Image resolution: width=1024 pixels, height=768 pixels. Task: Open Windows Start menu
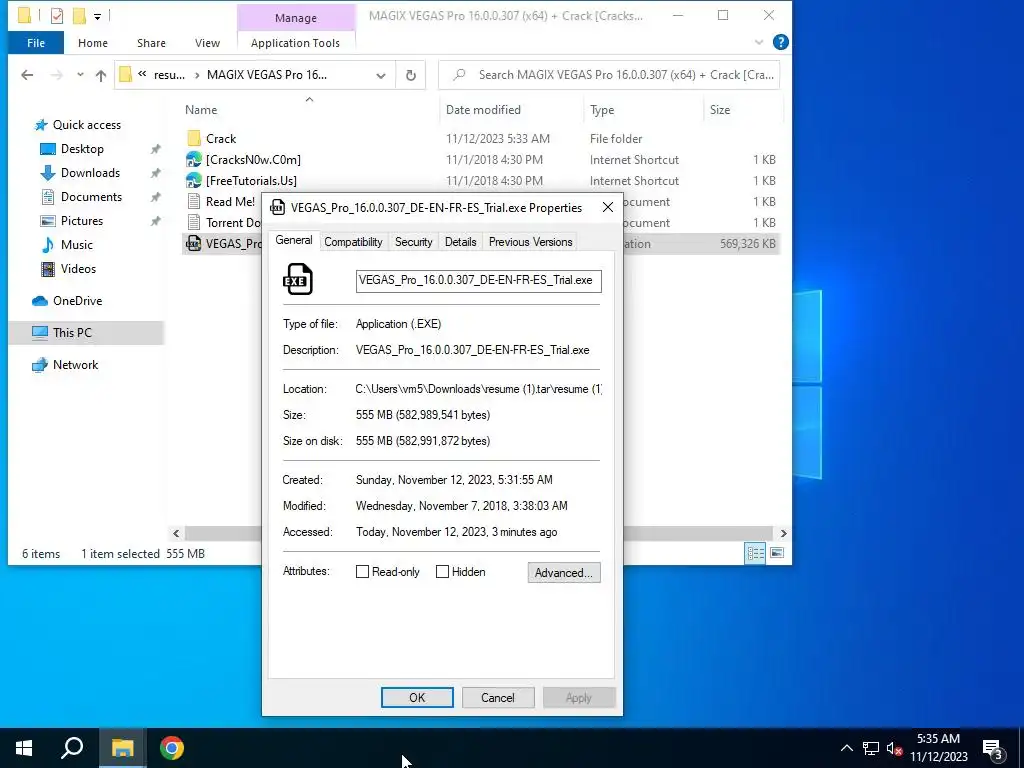24,748
